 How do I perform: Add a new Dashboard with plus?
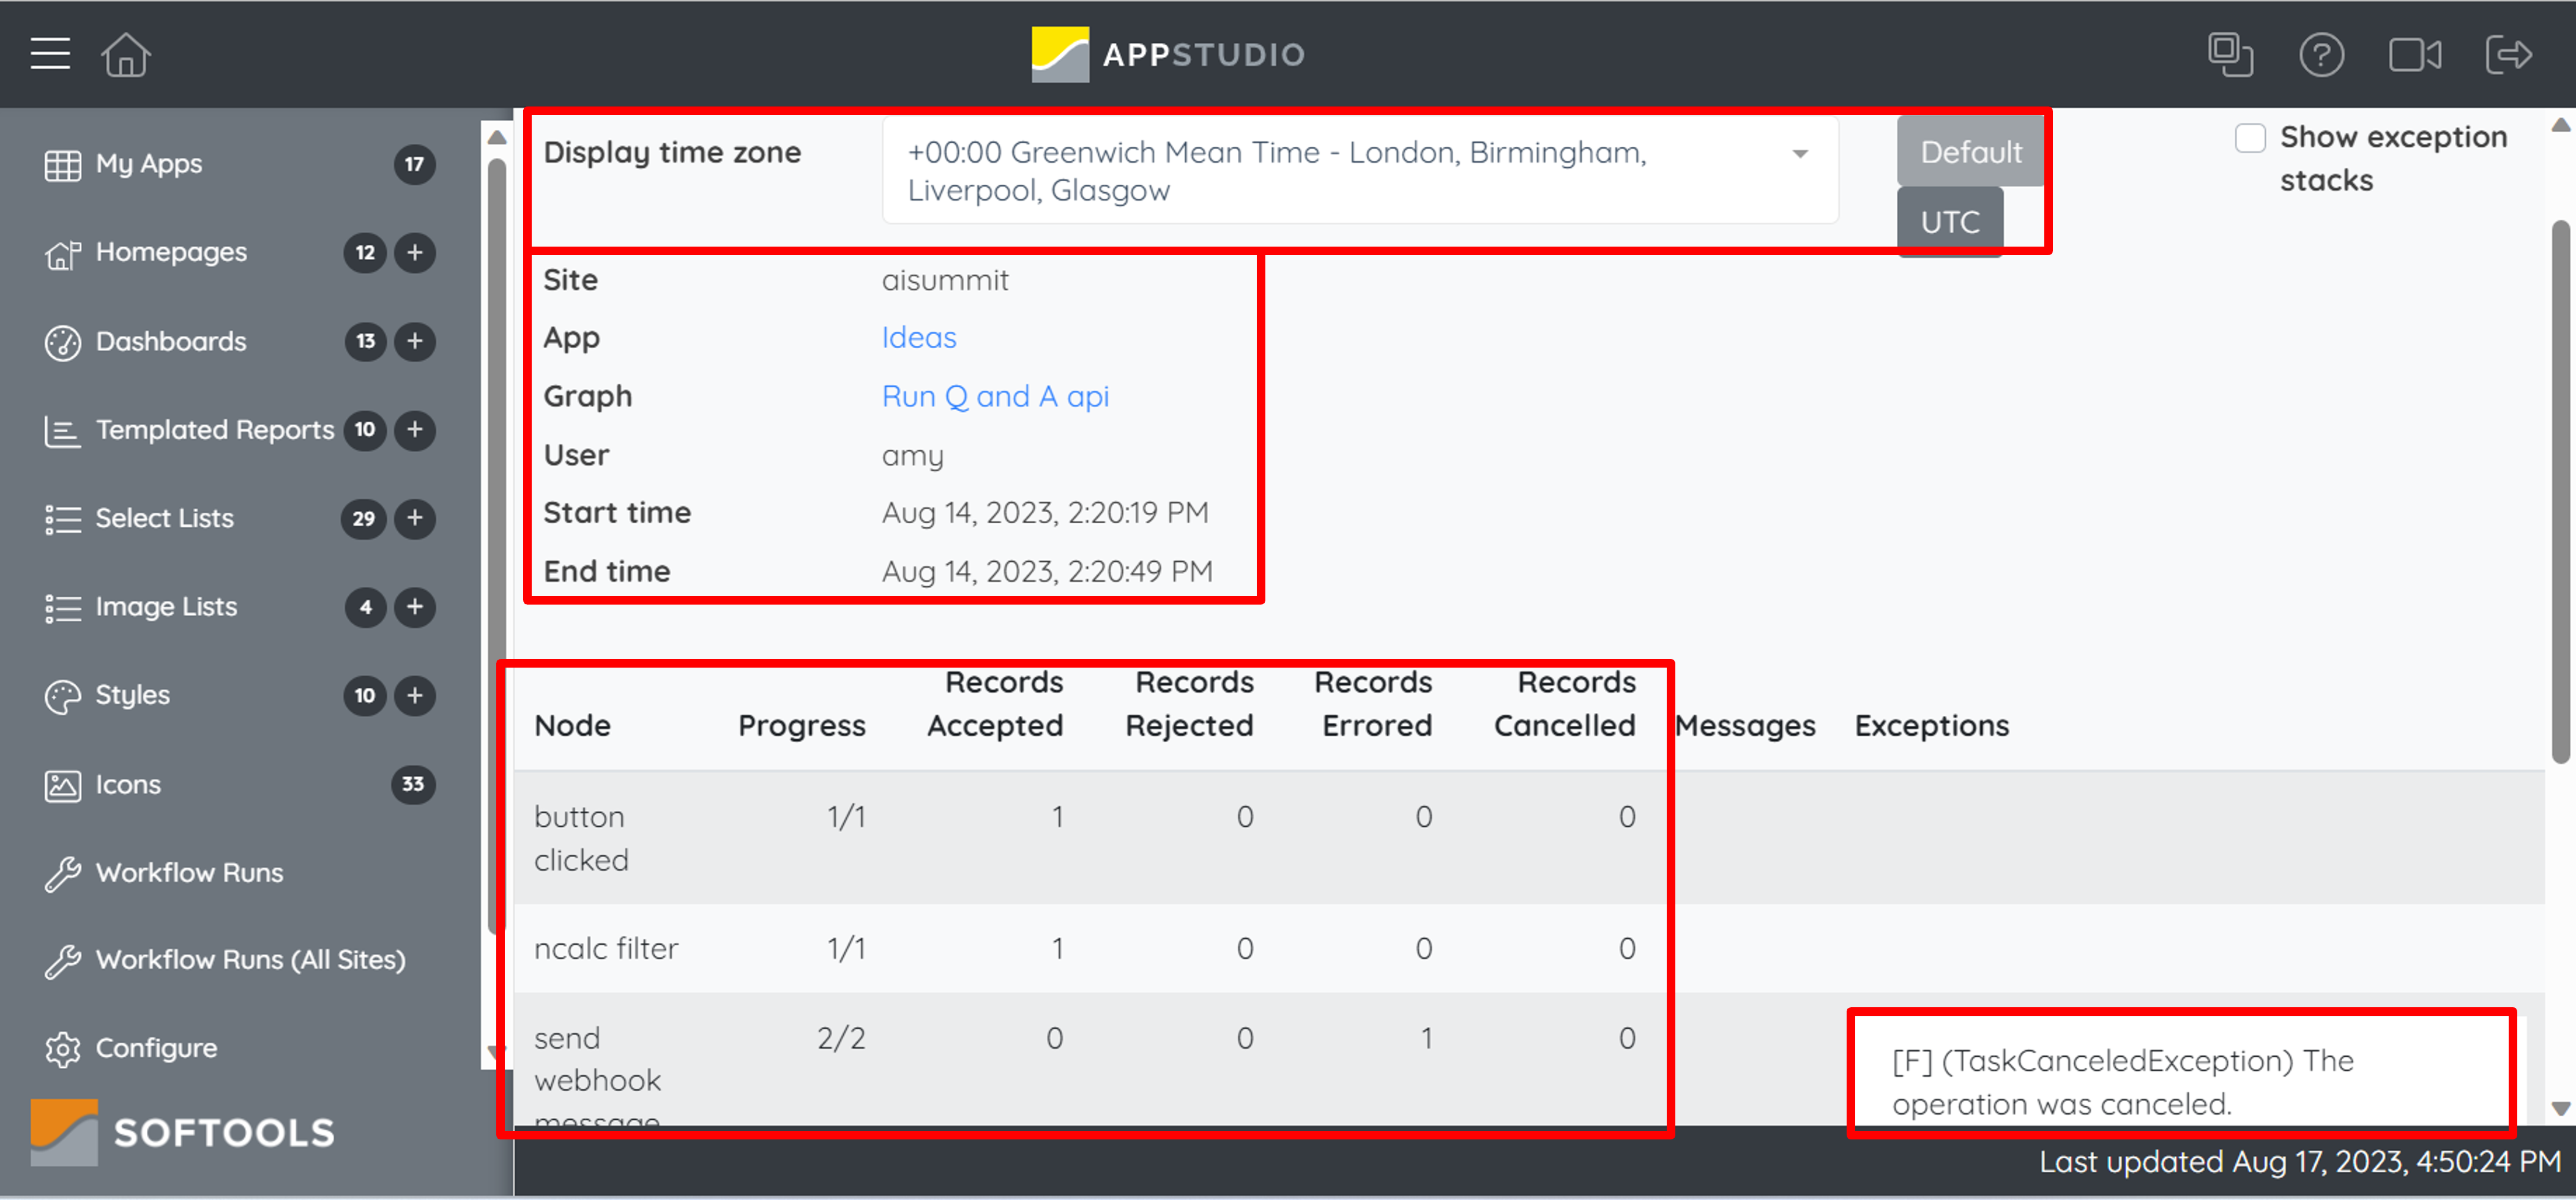click(415, 341)
